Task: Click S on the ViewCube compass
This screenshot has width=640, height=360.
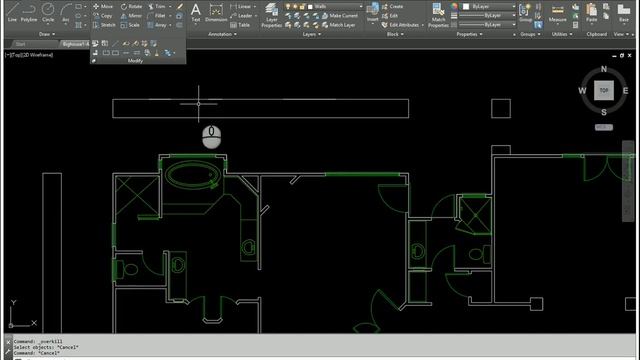Action: (x=604, y=112)
